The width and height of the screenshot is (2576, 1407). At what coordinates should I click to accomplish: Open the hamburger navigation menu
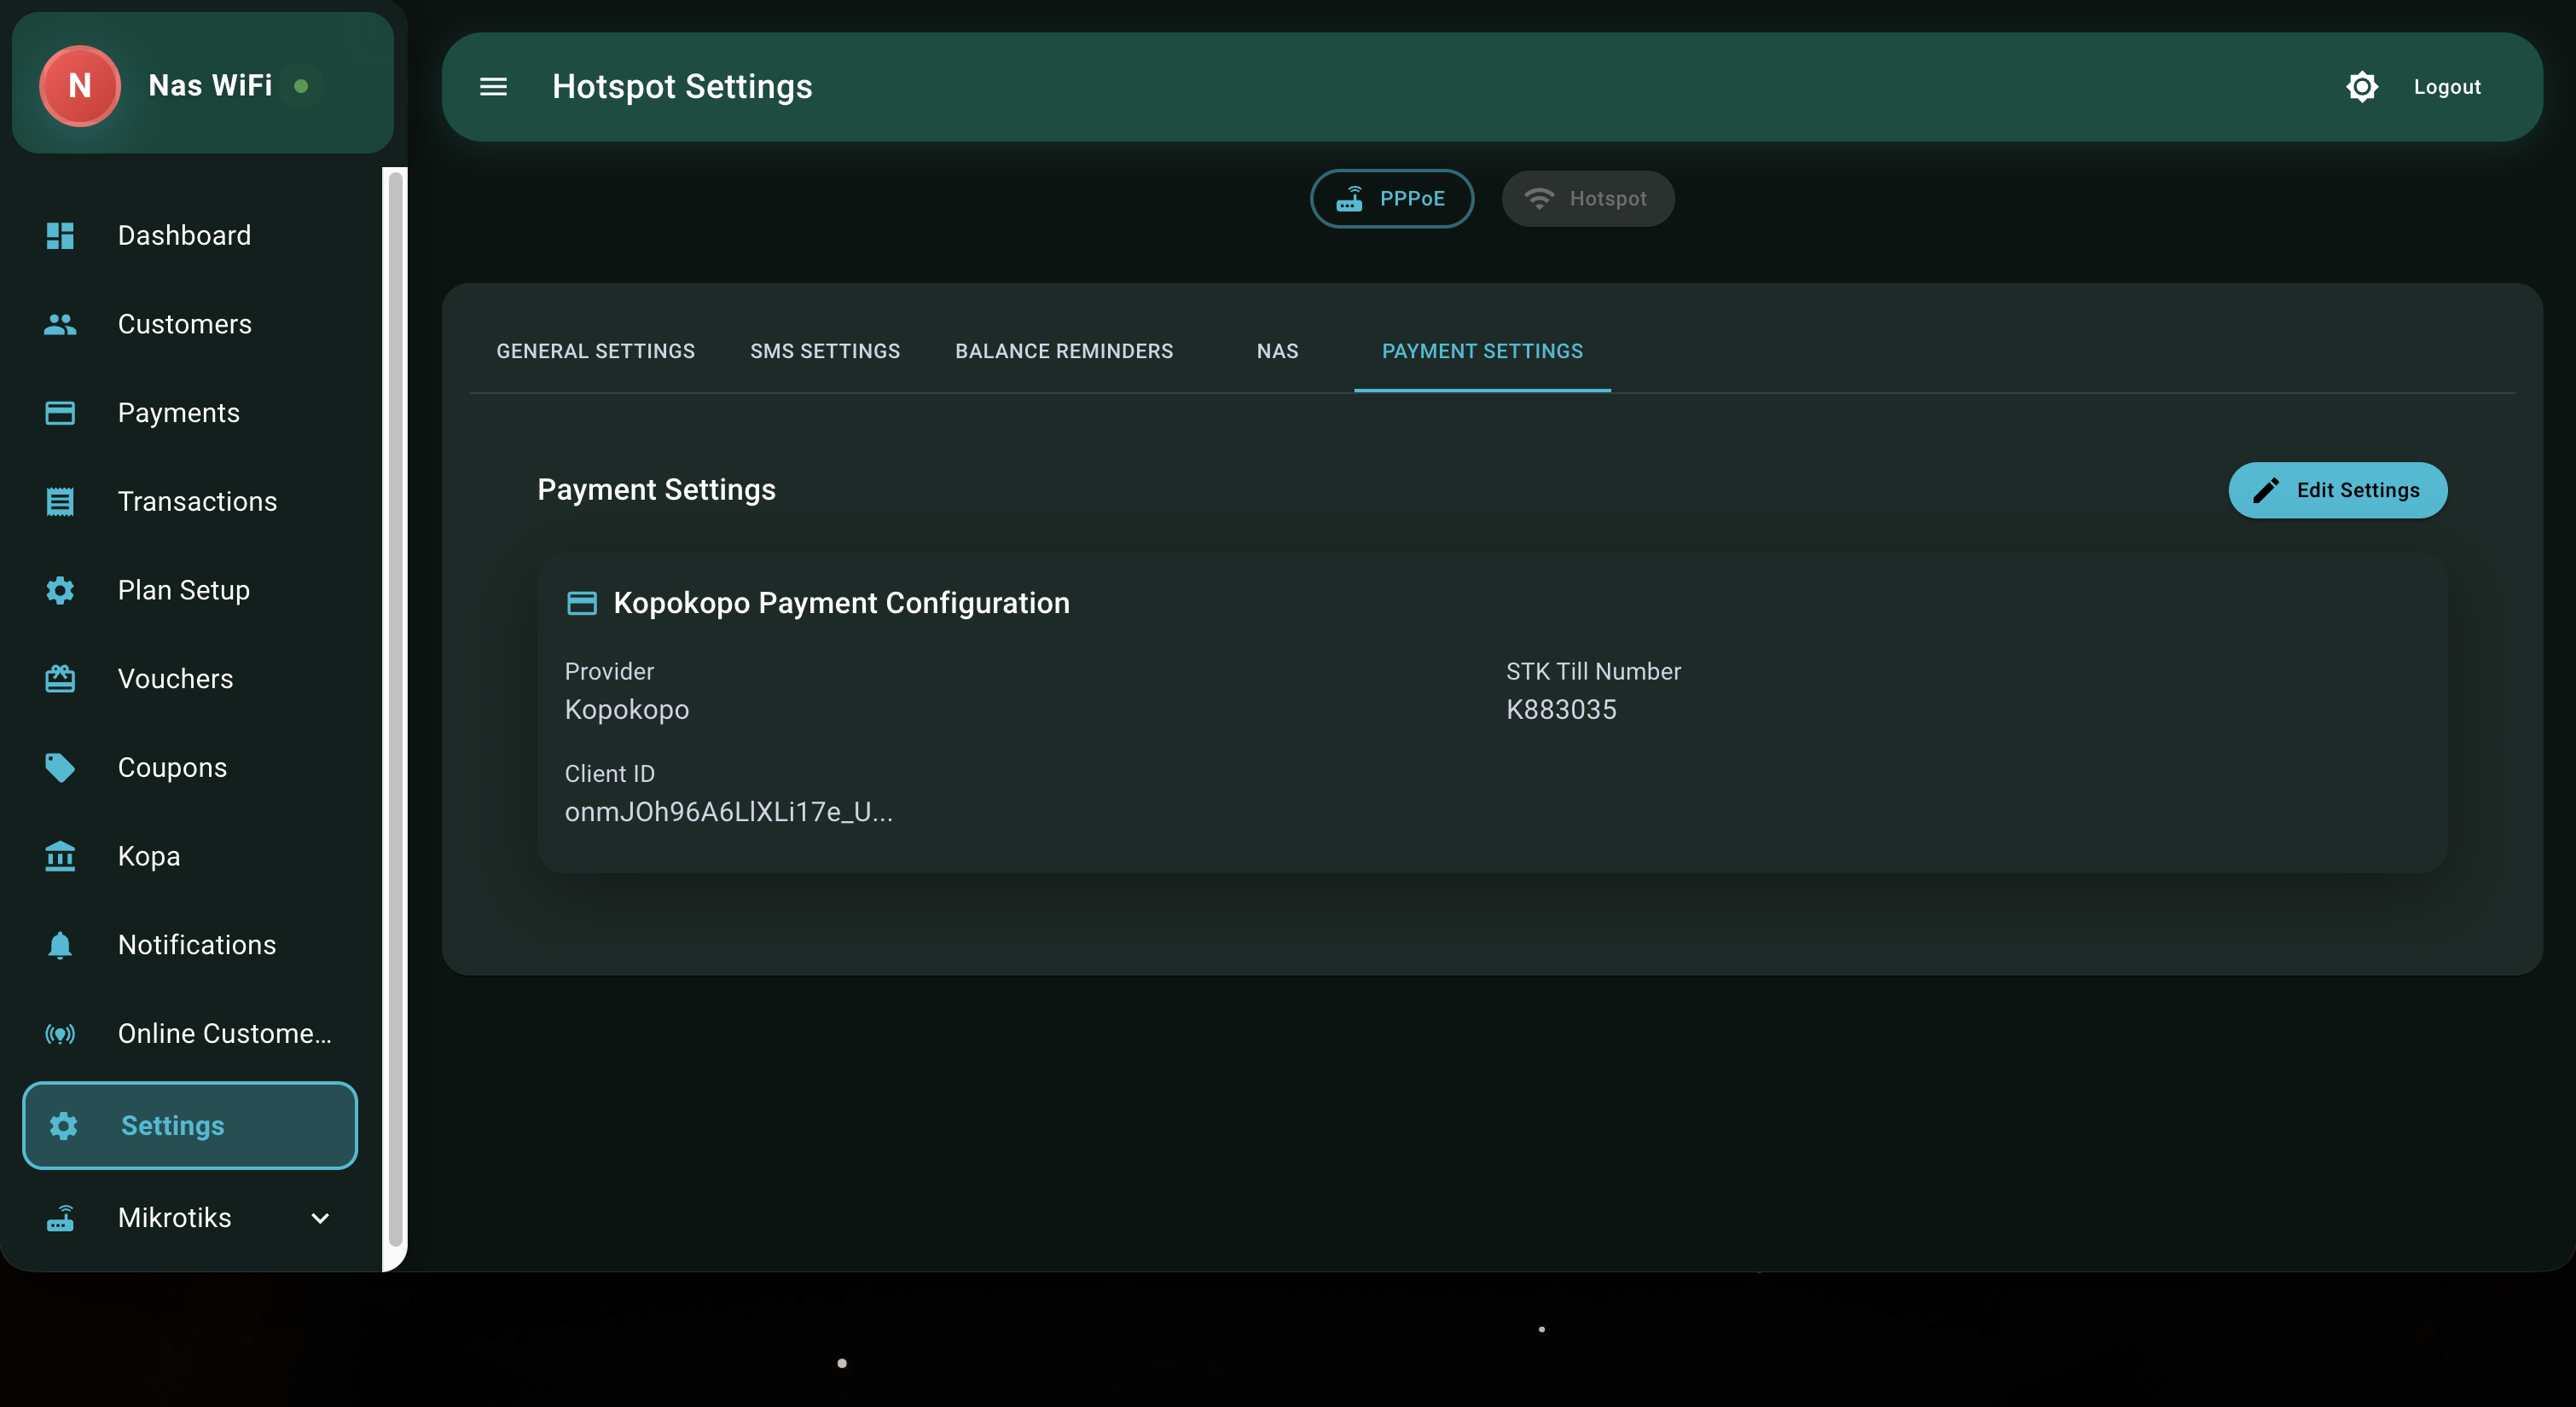click(x=494, y=87)
